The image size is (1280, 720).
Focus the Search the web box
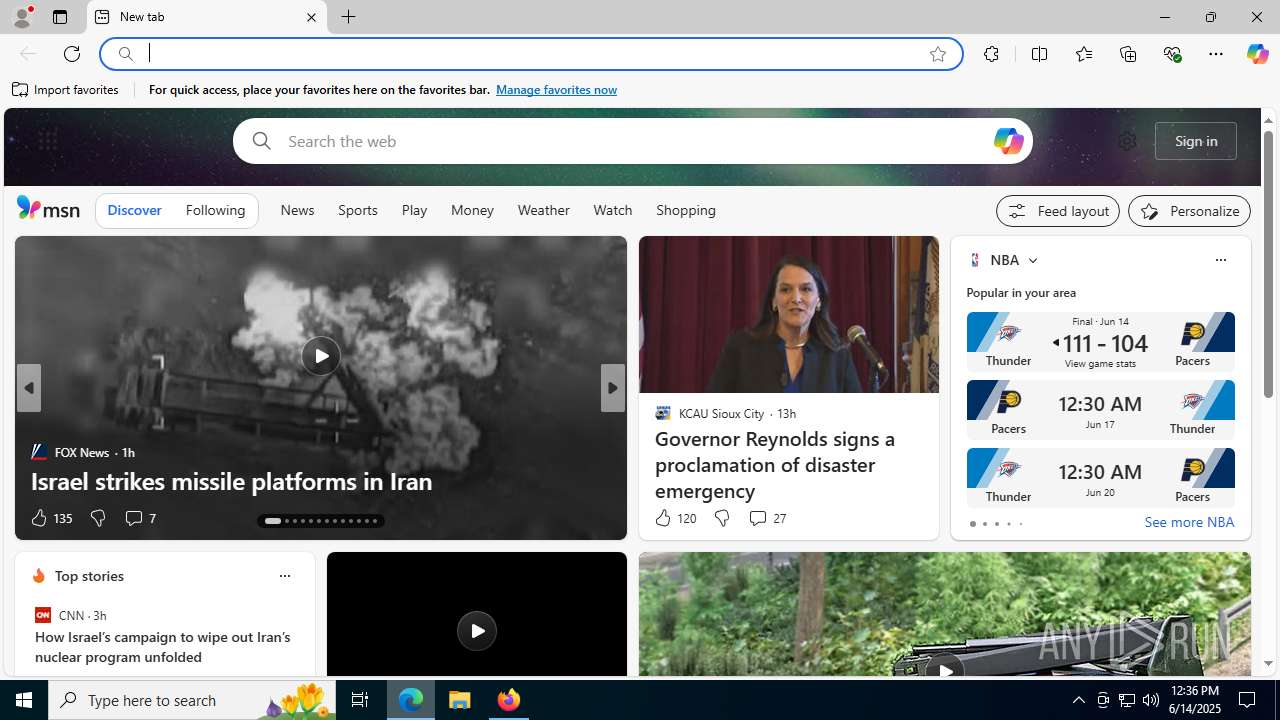[x=632, y=141]
